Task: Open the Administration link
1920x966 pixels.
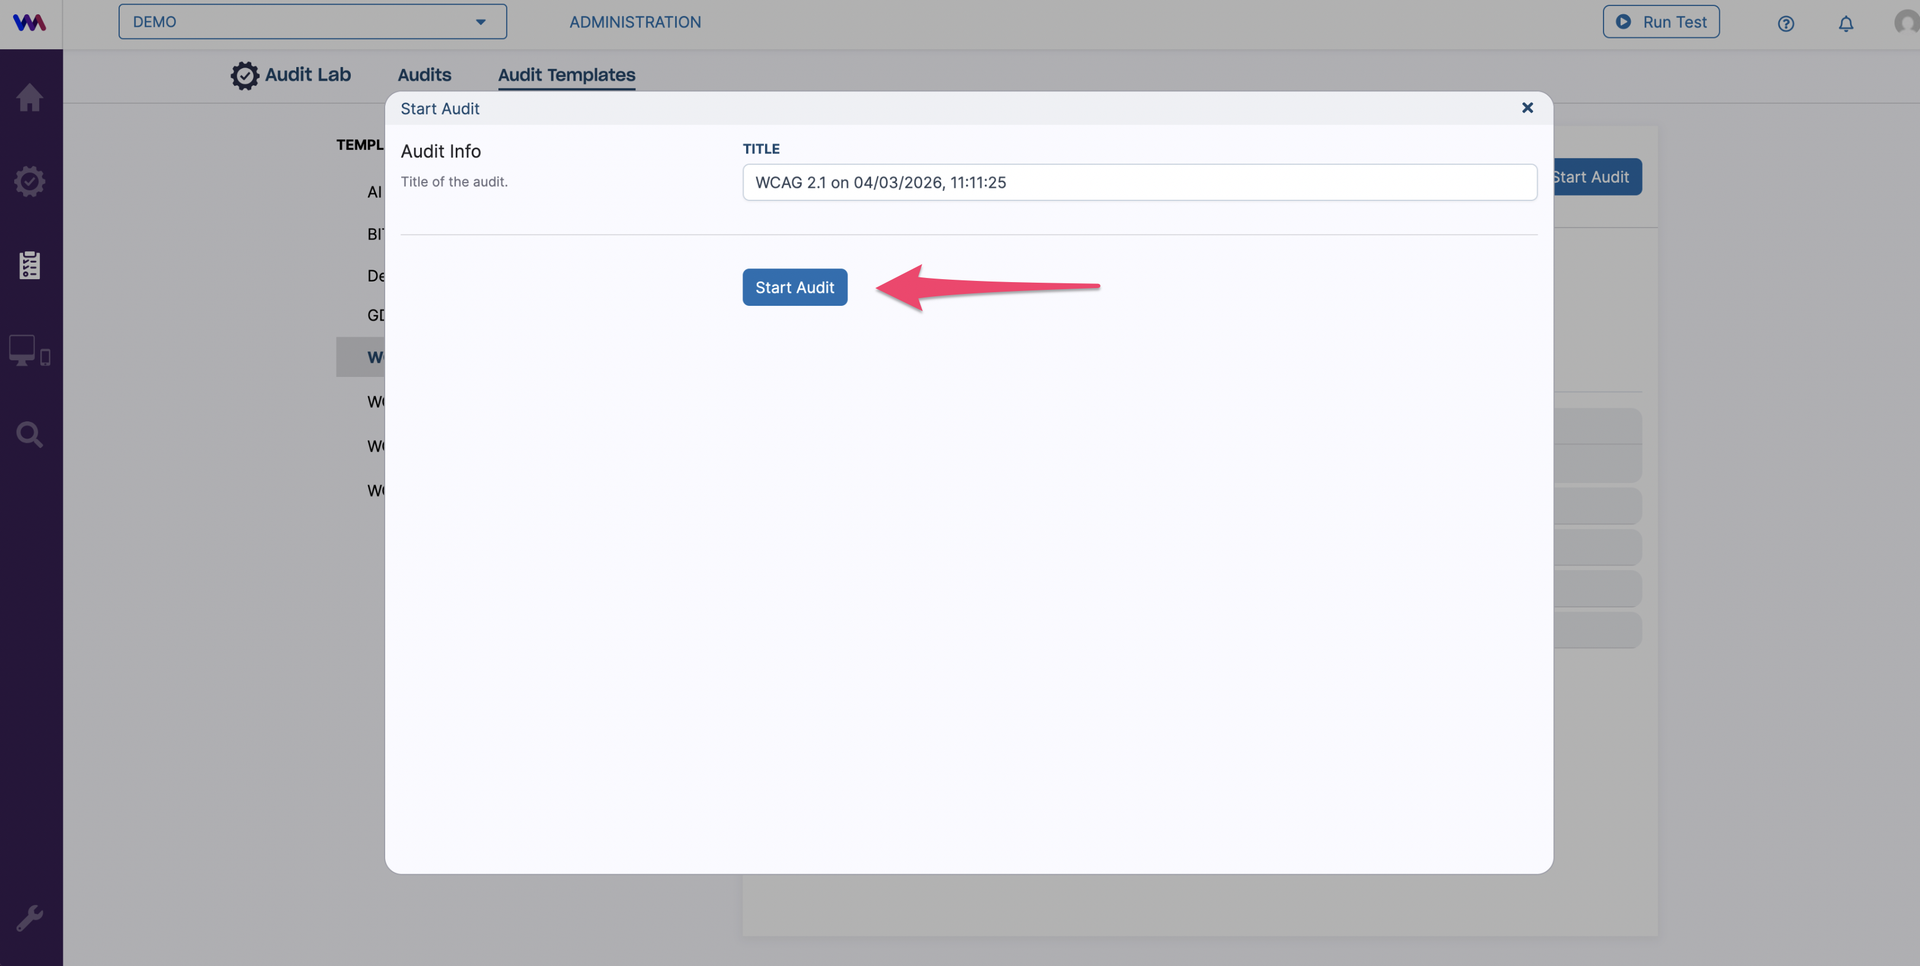Action: click(x=635, y=22)
